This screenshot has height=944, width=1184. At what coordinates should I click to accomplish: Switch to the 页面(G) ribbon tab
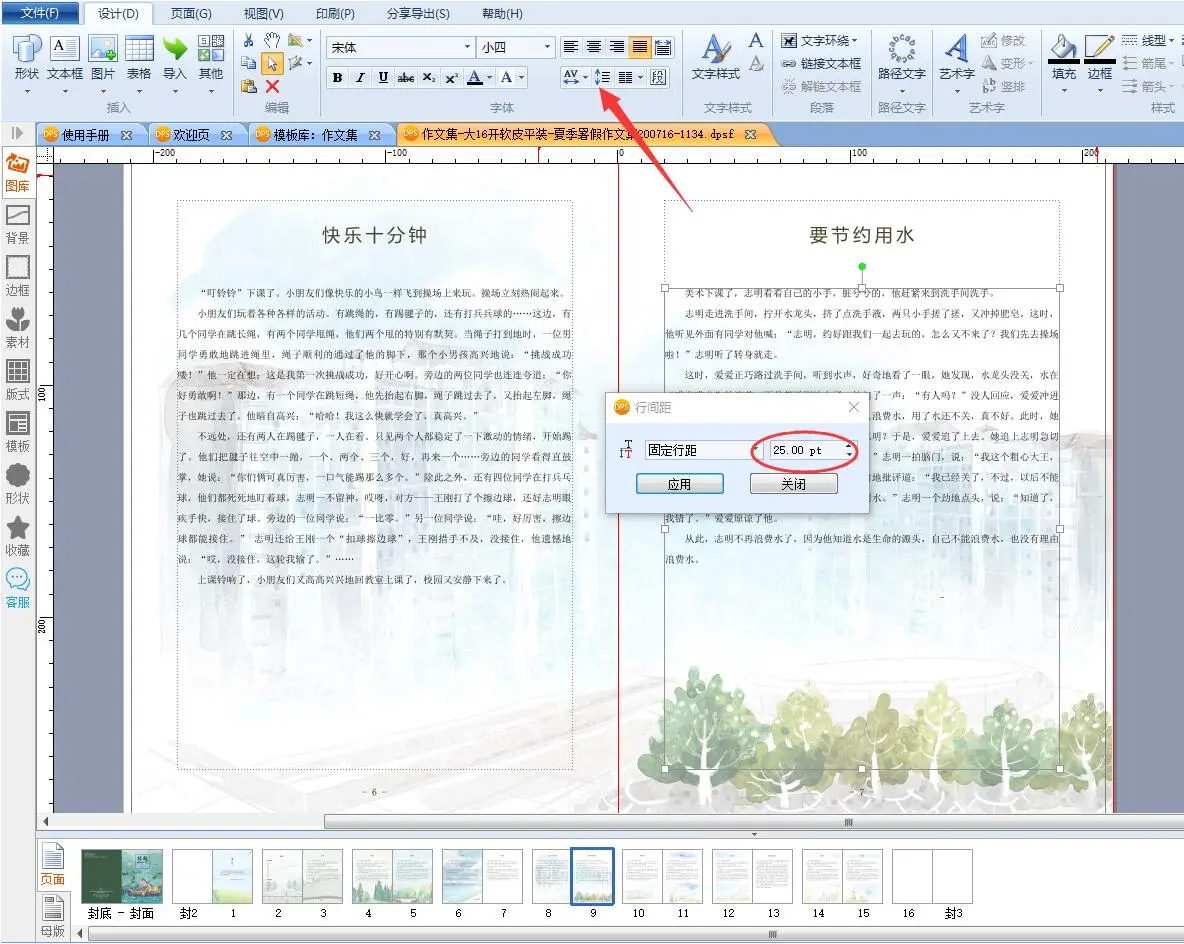191,14
